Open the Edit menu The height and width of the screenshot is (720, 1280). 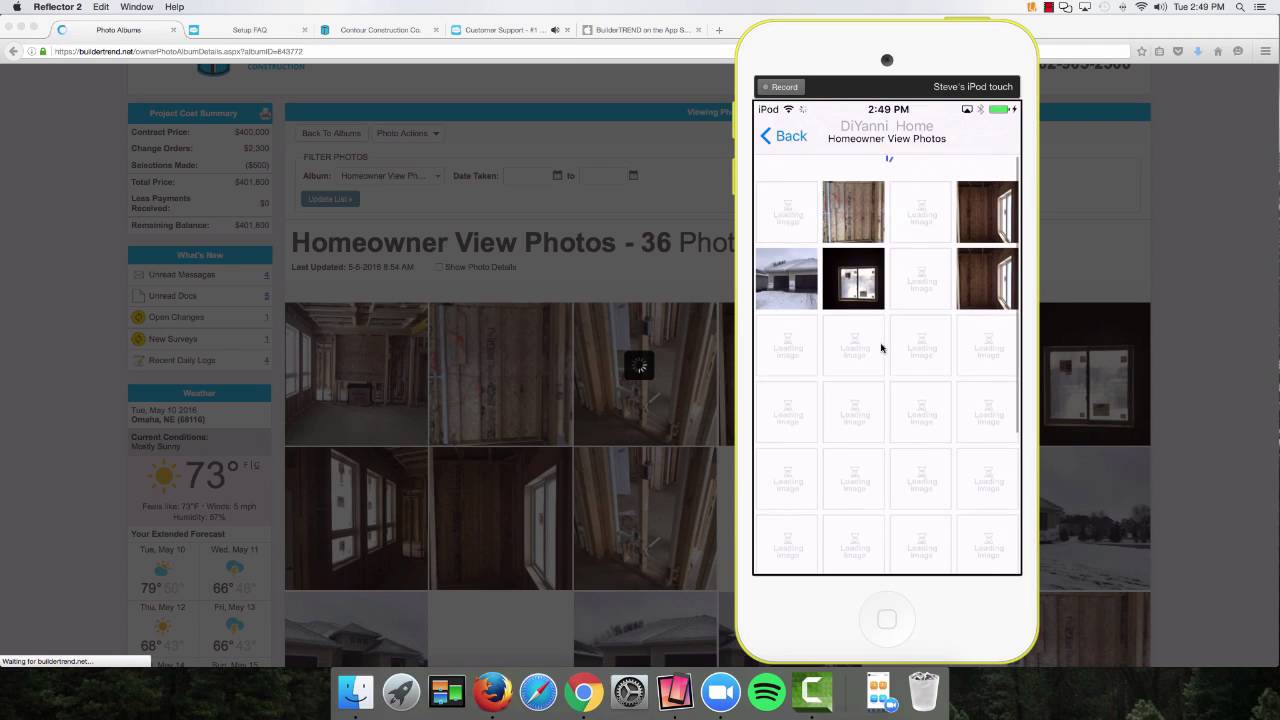pos(101,7)
